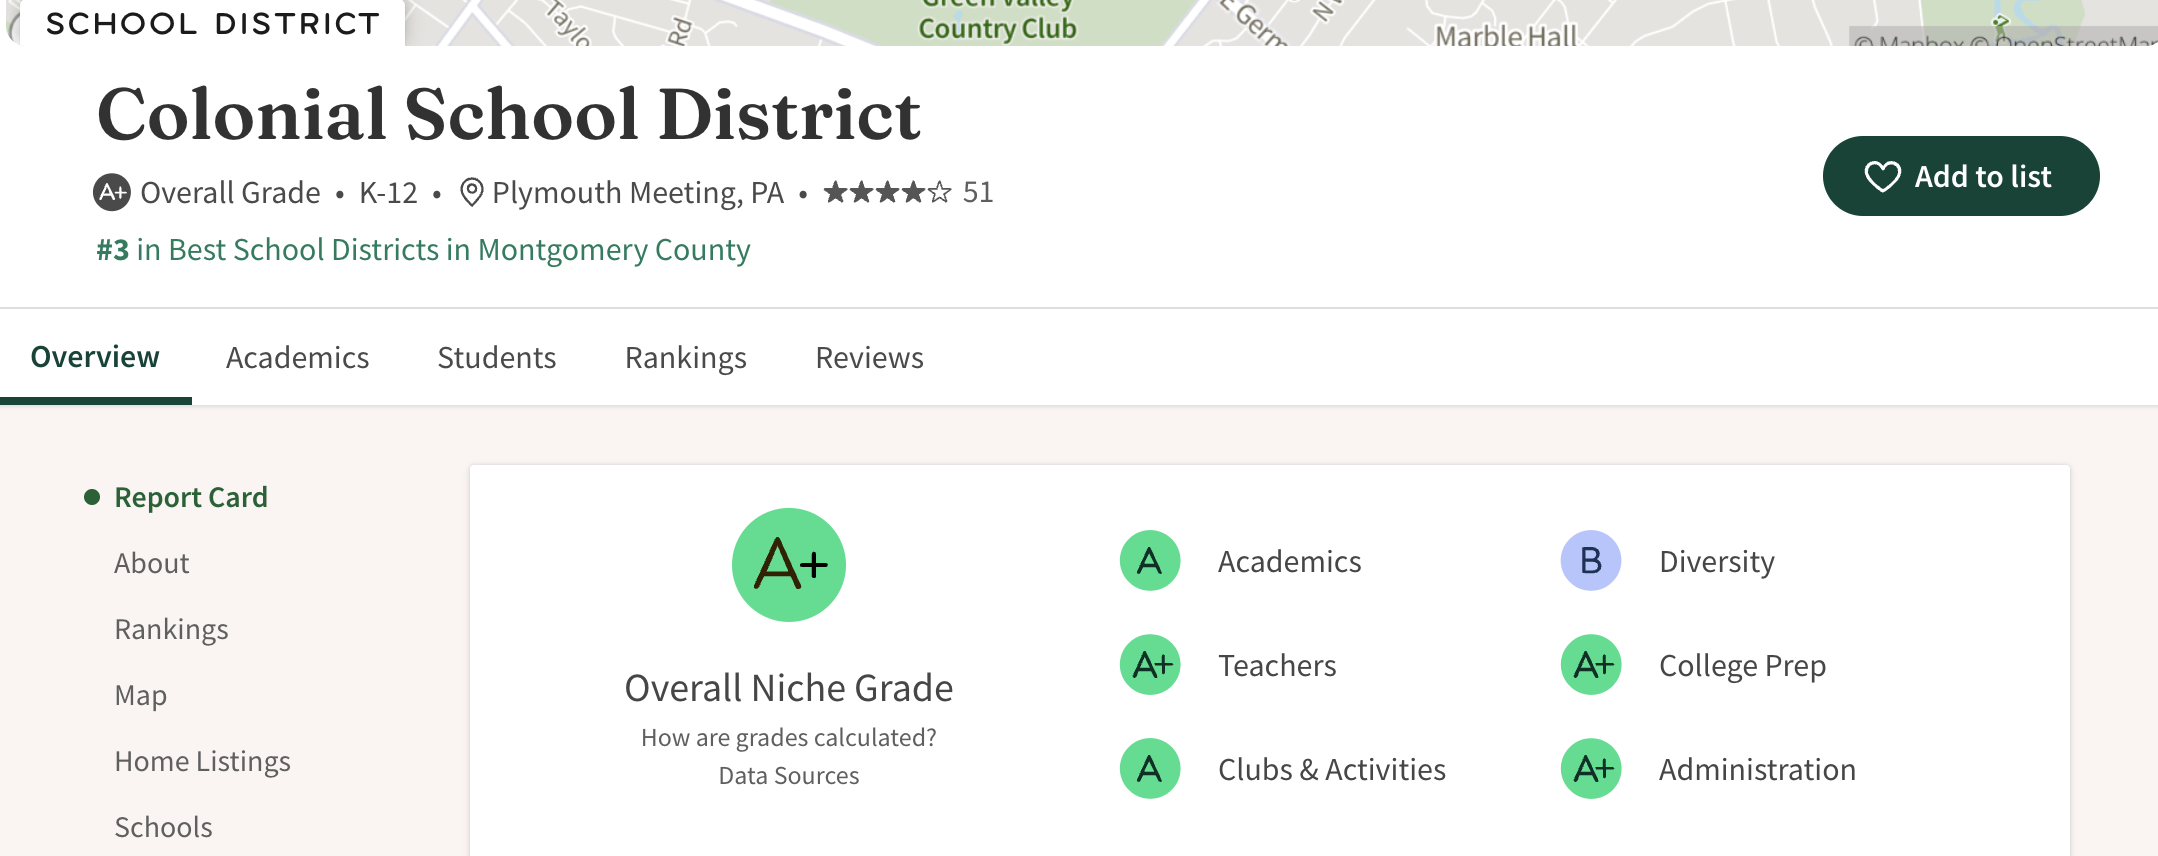Open the Data Sources link

[788, 776]
